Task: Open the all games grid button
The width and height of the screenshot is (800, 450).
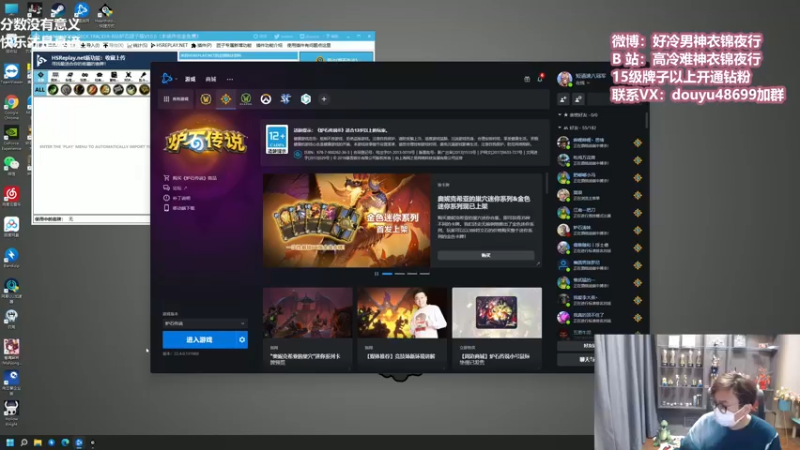Action: coord(176,99)
